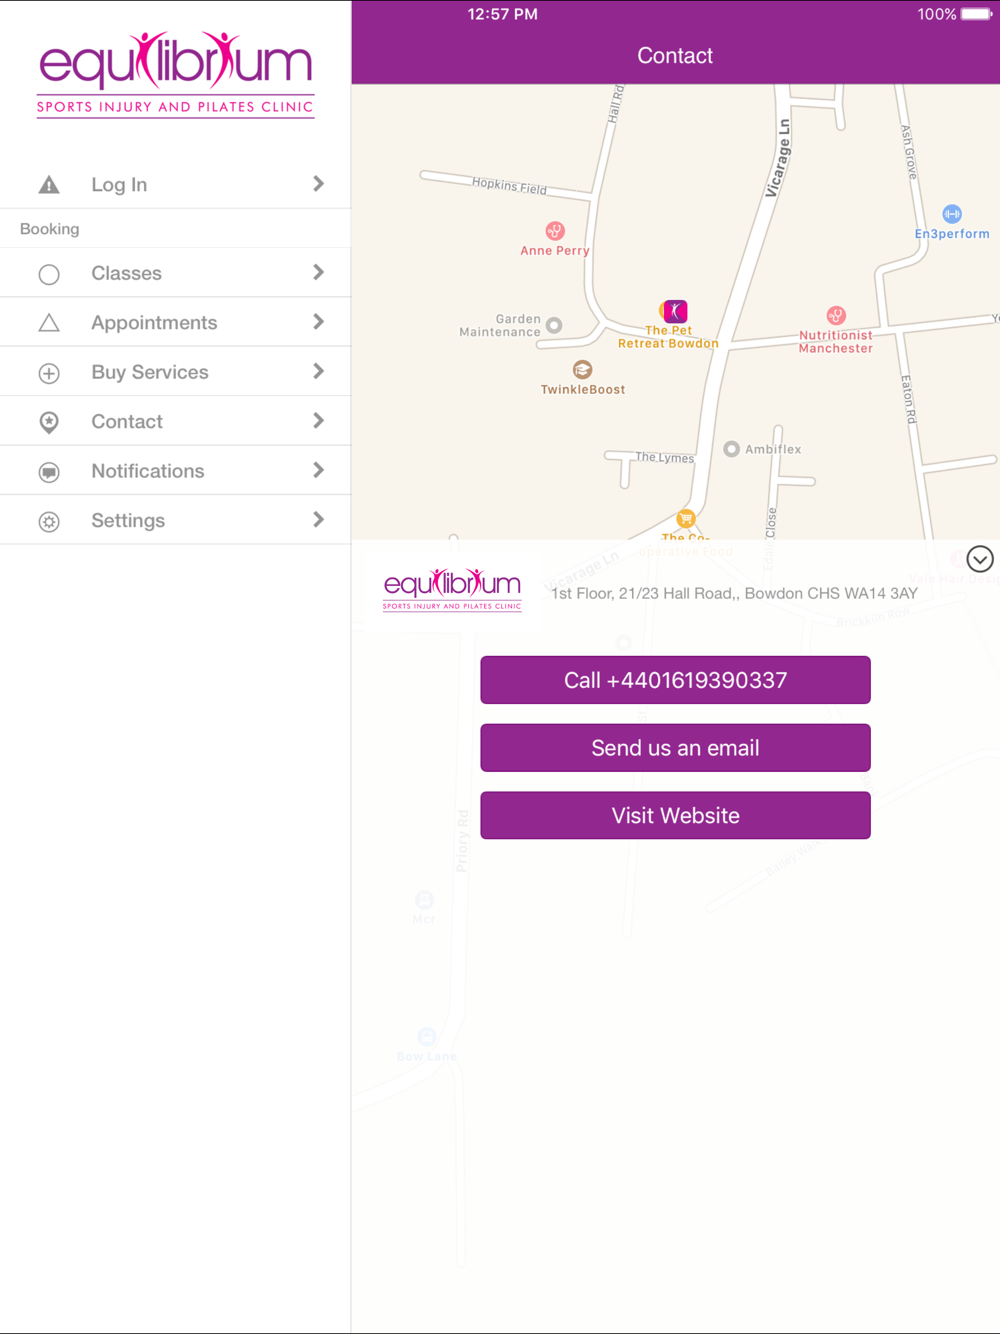Tap the 12:57 PM clock in status bar
The image size is (1000, 1334).
point(503,14)
